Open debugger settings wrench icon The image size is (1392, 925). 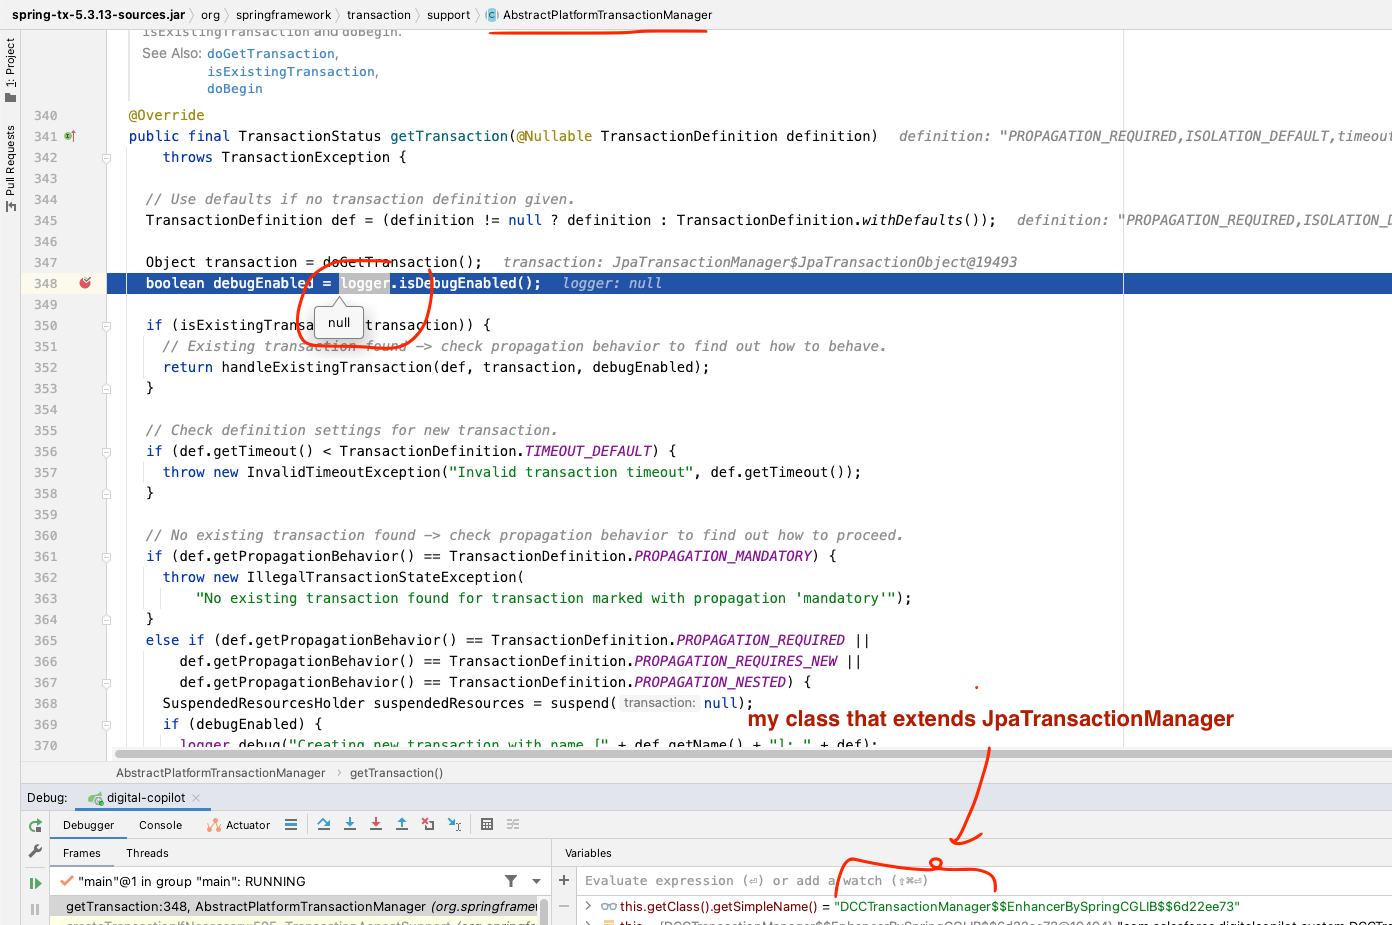(x=35, y=851)
